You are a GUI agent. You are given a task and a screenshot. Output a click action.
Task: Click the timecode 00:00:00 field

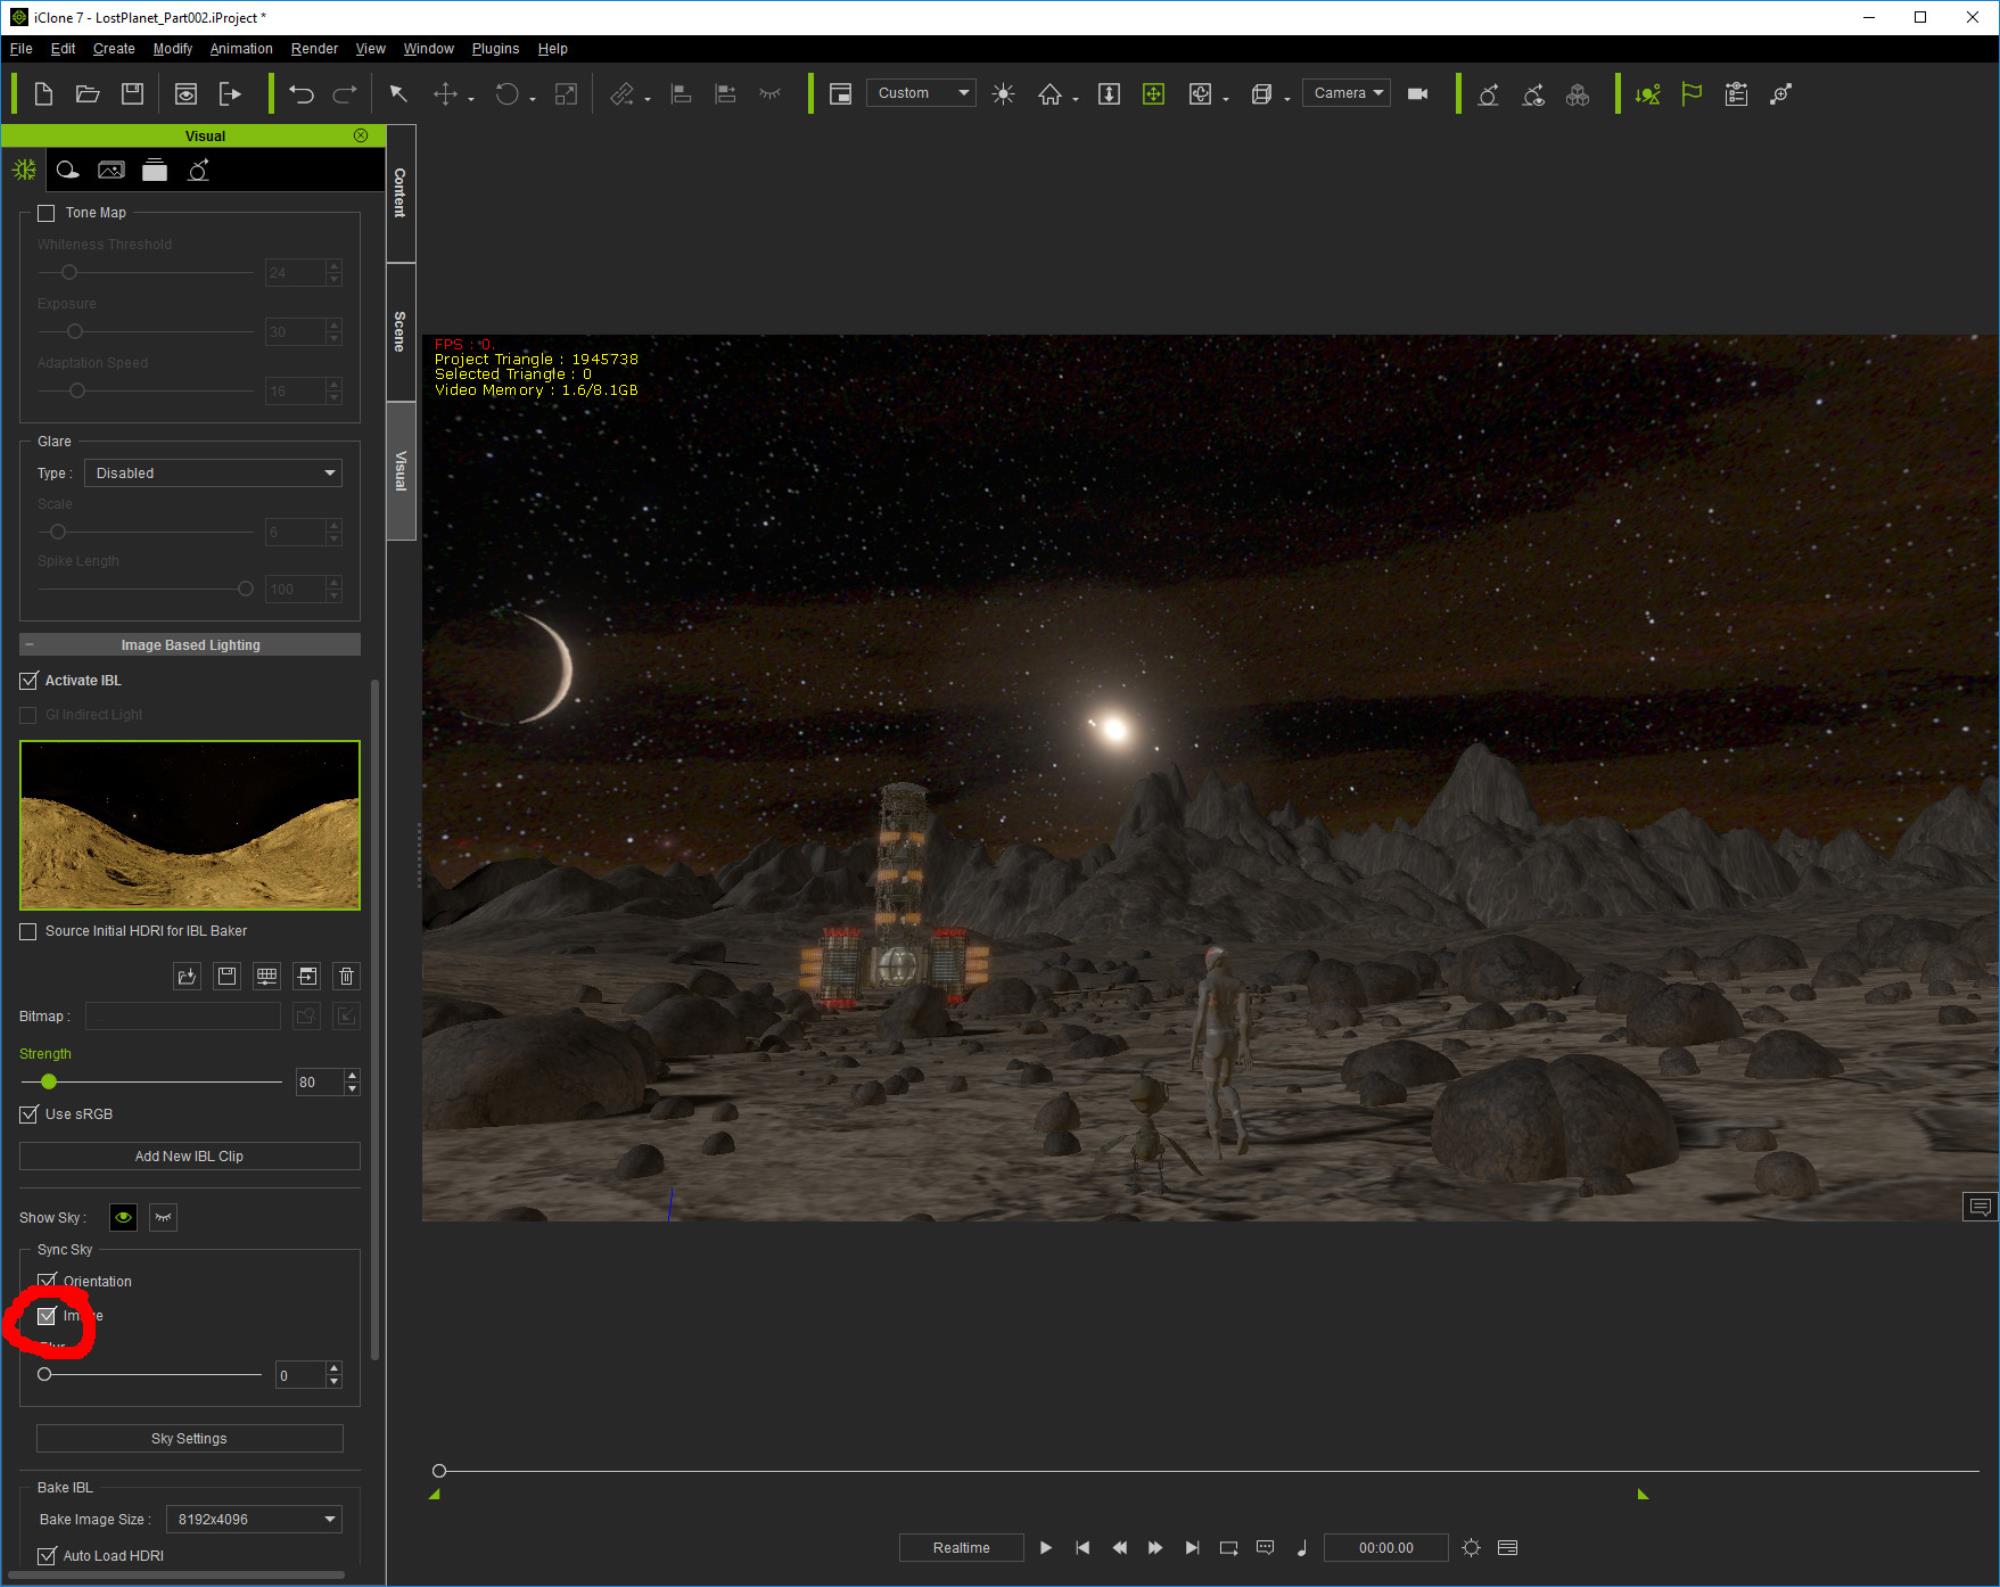(1386, 1548)
